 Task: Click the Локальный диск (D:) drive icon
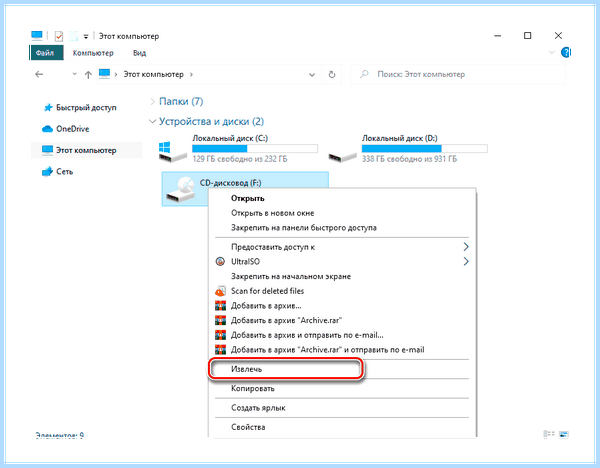click(342, 155)
